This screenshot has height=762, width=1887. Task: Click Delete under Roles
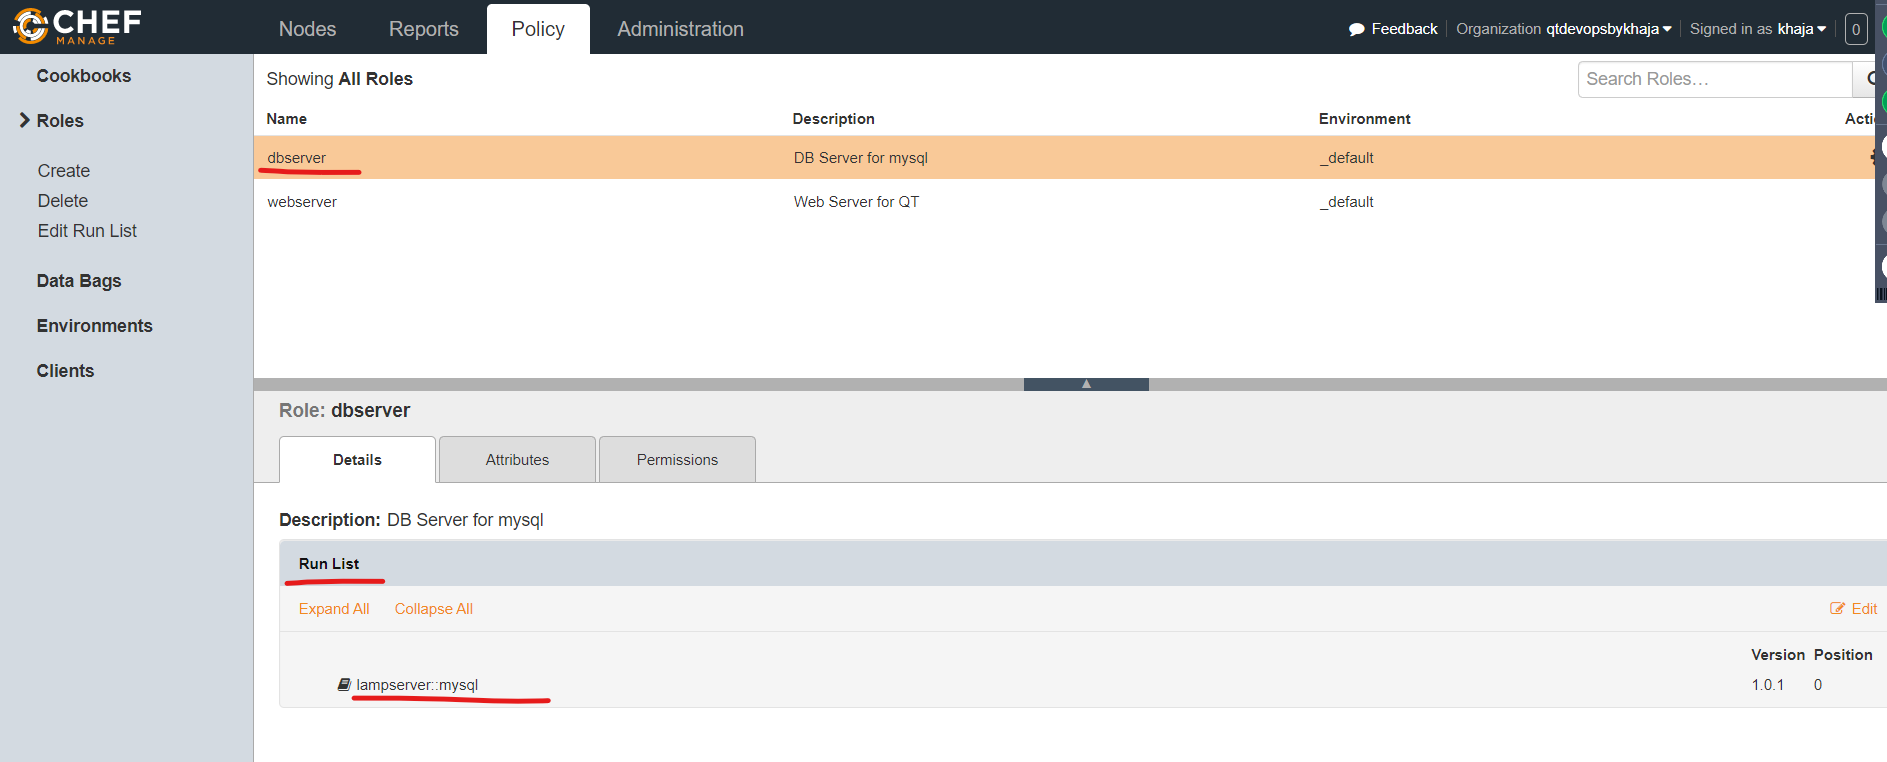click(x=63, y=201)
